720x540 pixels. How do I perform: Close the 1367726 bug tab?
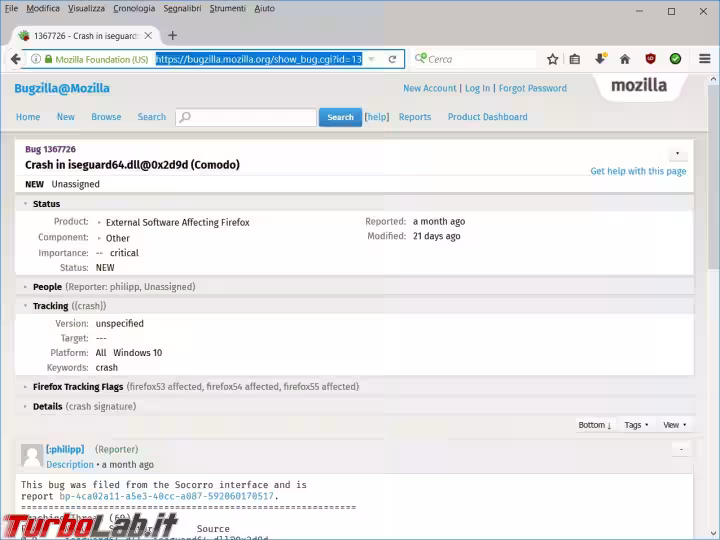click(x=148, y=35)
